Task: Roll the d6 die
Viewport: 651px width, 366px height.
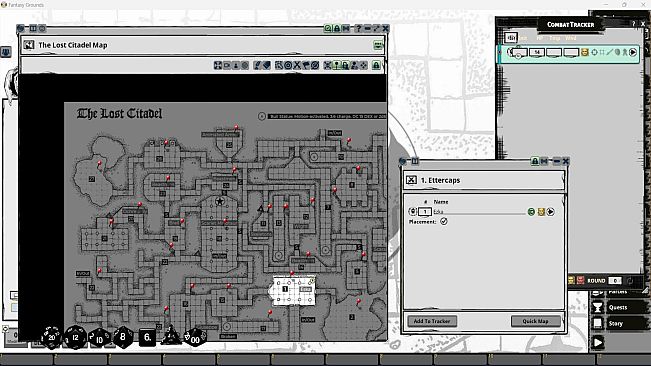Action: pyautogui.click(x=147, y=337)
